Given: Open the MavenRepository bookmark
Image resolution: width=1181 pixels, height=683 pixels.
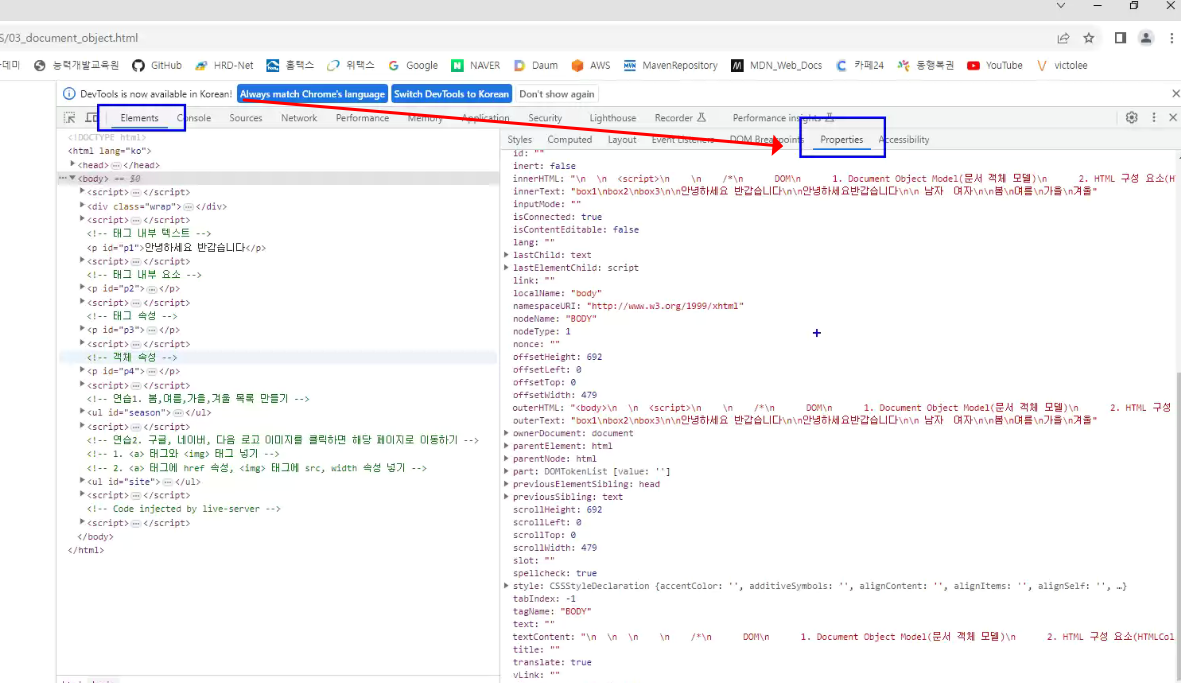Looking at the screenshot, I should click(x=670, y=66).
